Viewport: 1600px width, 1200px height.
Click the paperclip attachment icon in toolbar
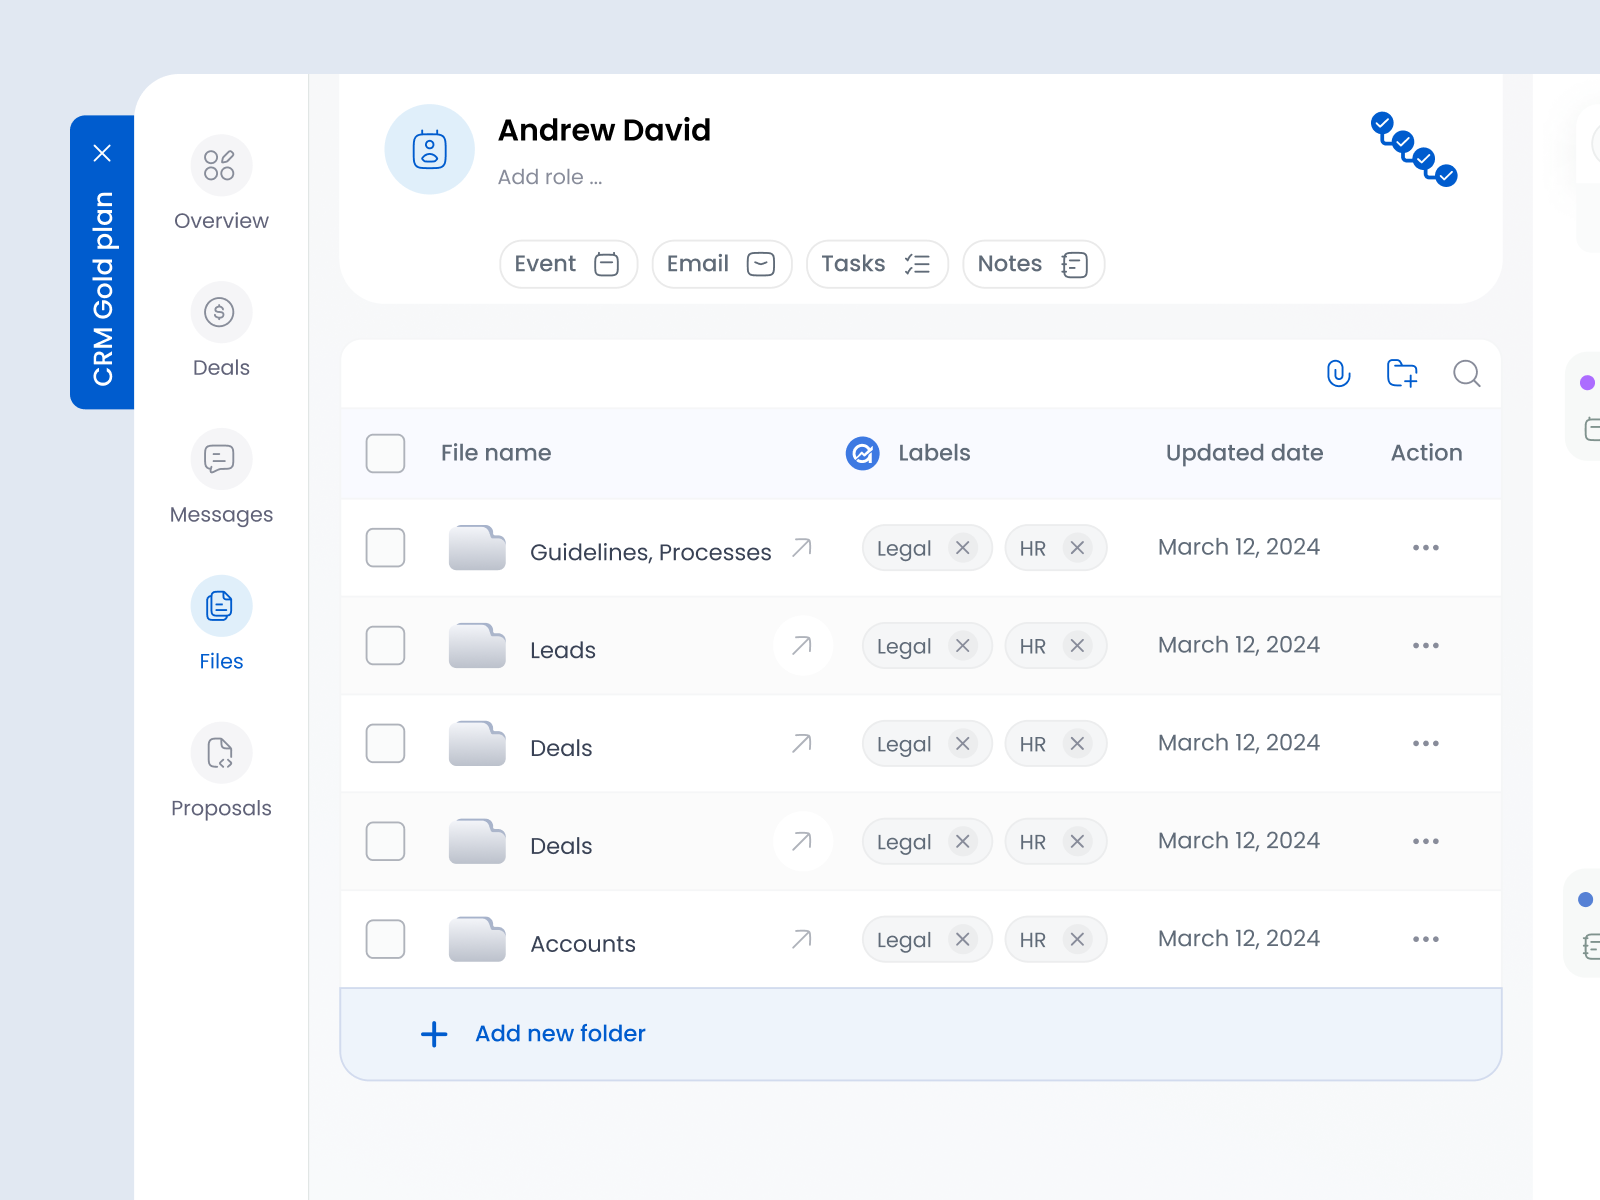[x=1337, y=374]
